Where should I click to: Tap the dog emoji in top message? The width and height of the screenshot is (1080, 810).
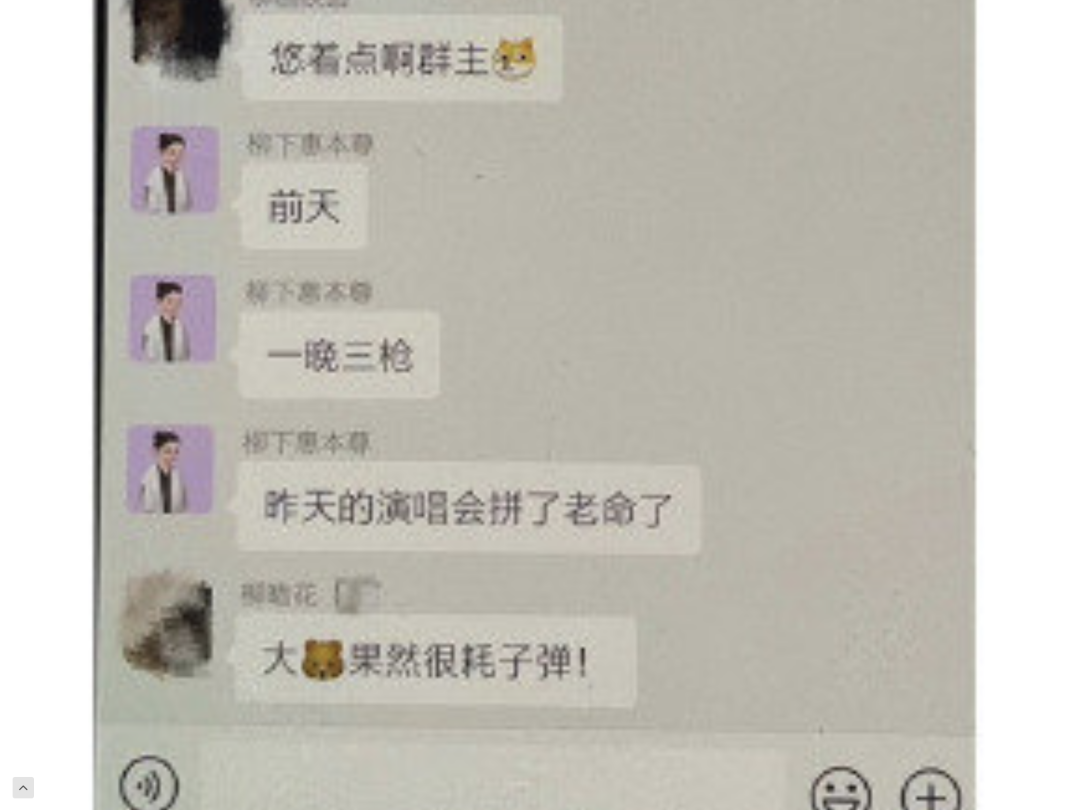tap(515, 59)
